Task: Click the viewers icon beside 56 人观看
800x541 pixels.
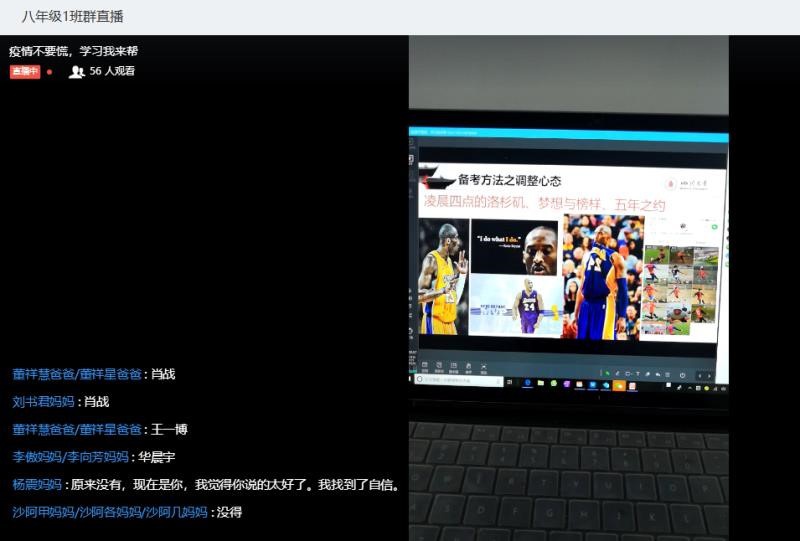Action: coord(76,72)
